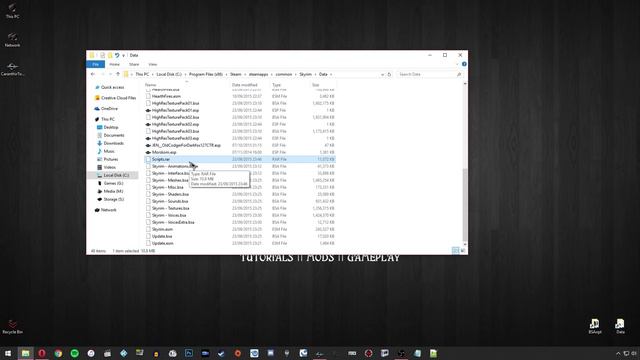The image size is (640, 360).
Task: Select HighResTexturePack03.esp file
Action: (176, 138)
